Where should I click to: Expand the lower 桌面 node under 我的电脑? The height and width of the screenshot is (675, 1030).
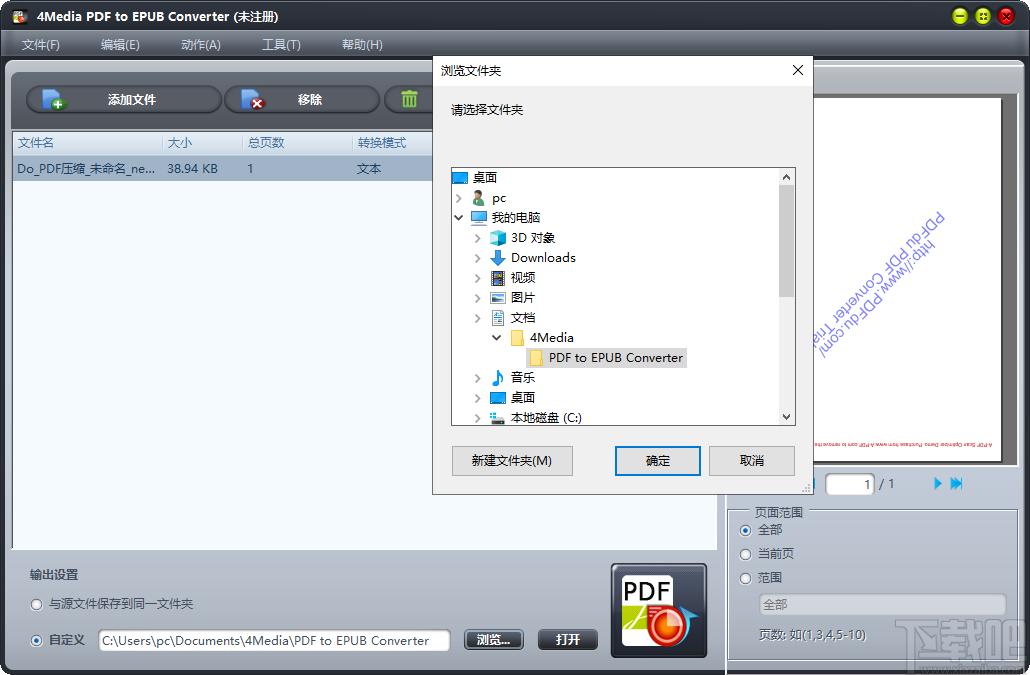(478, 398)
